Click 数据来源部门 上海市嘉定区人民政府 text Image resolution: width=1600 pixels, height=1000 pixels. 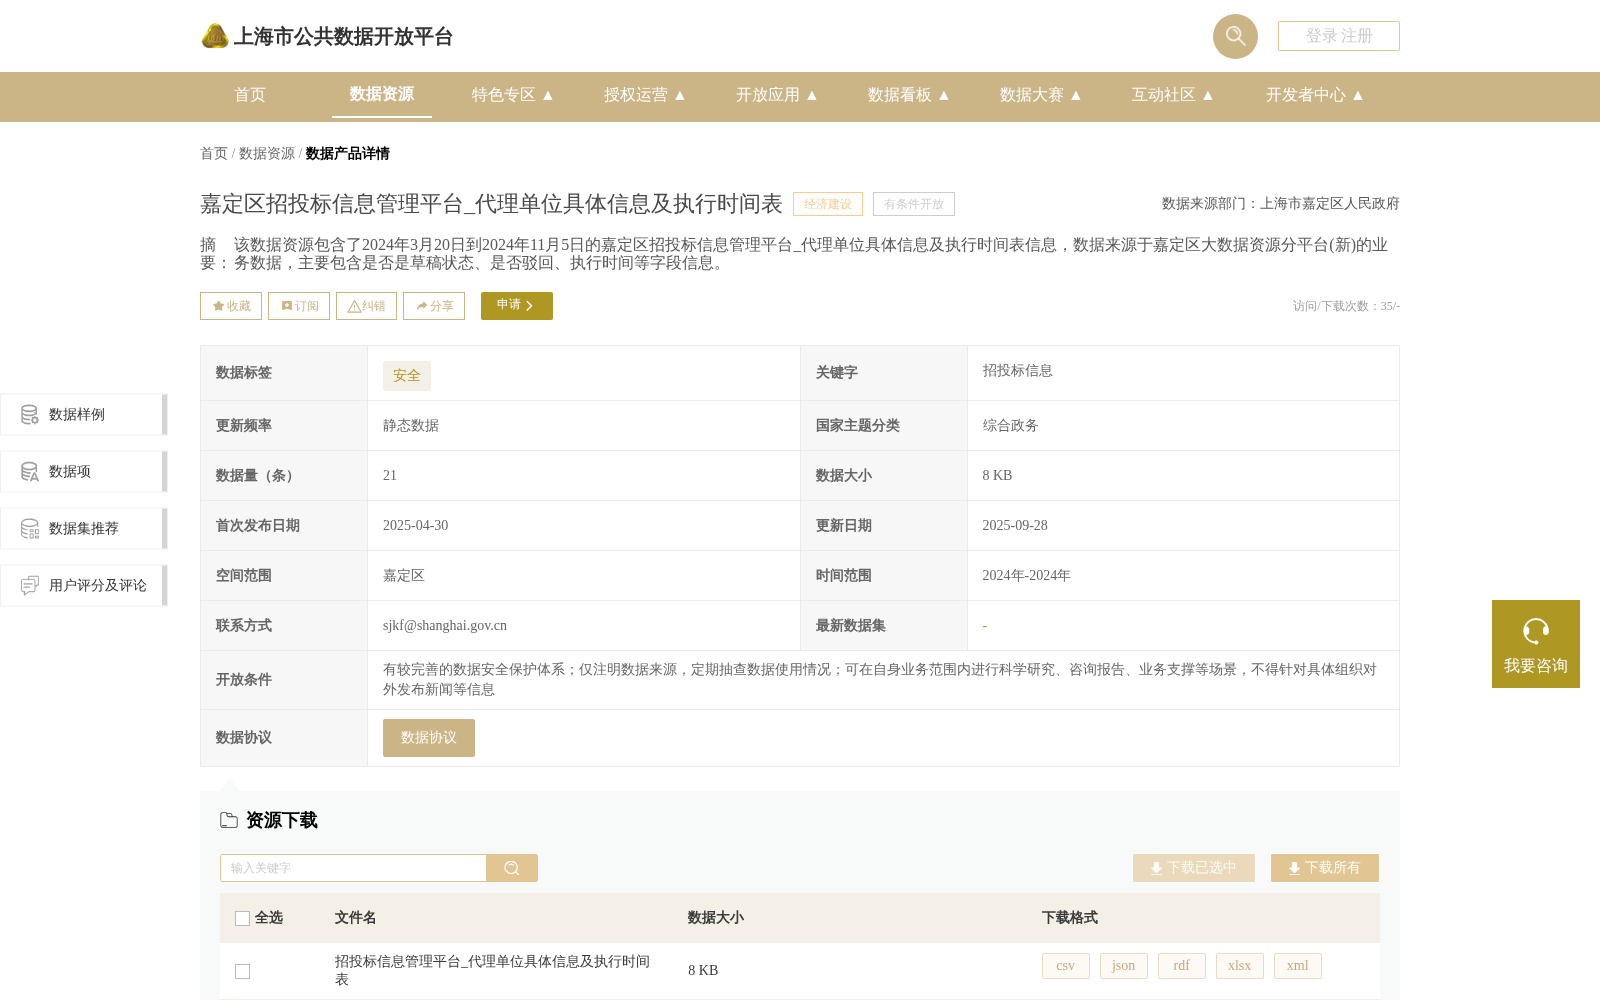point(1281,204)
